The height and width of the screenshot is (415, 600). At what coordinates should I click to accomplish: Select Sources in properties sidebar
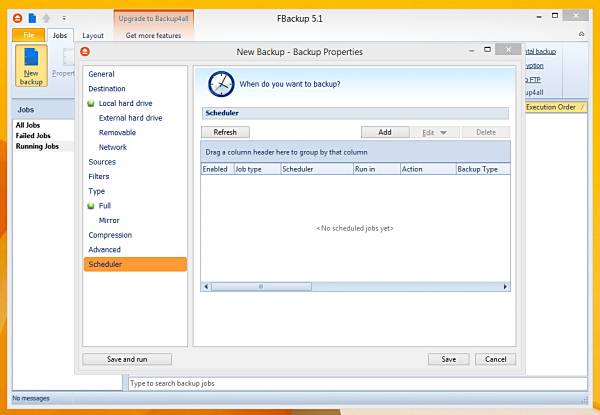102,162
